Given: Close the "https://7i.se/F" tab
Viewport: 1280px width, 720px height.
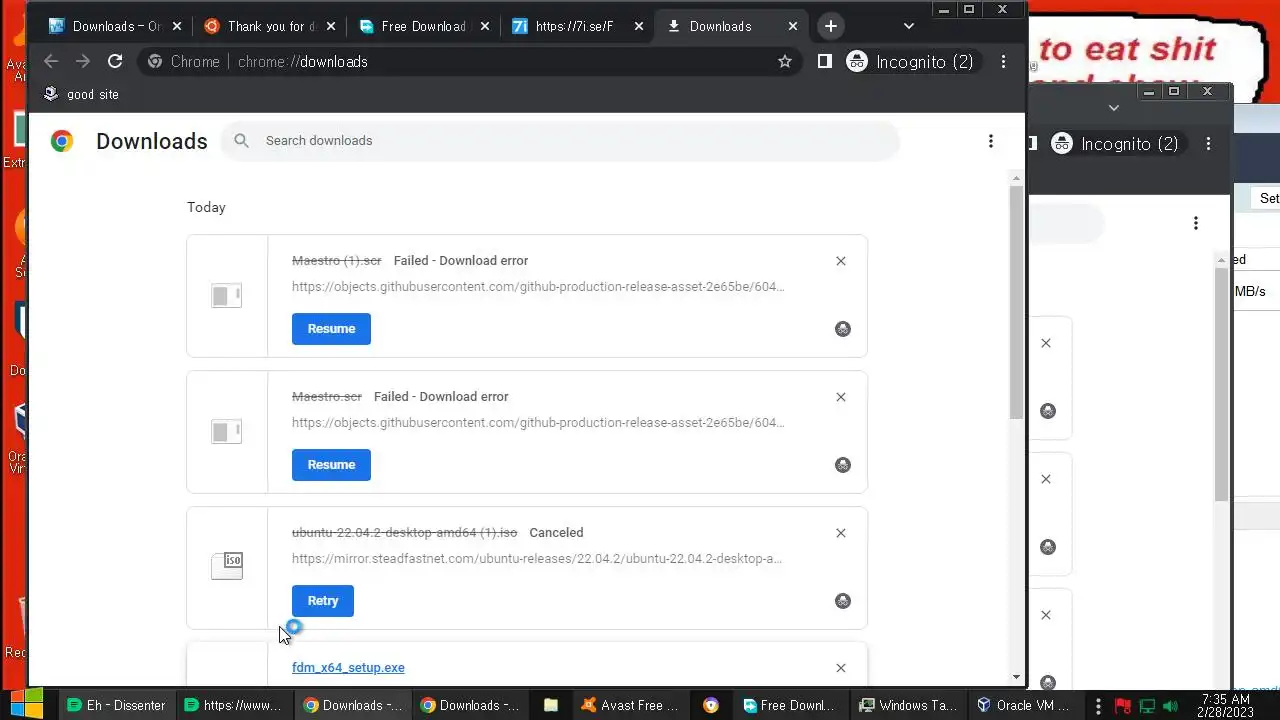Looking at the screenshot, I should [639, 26].
